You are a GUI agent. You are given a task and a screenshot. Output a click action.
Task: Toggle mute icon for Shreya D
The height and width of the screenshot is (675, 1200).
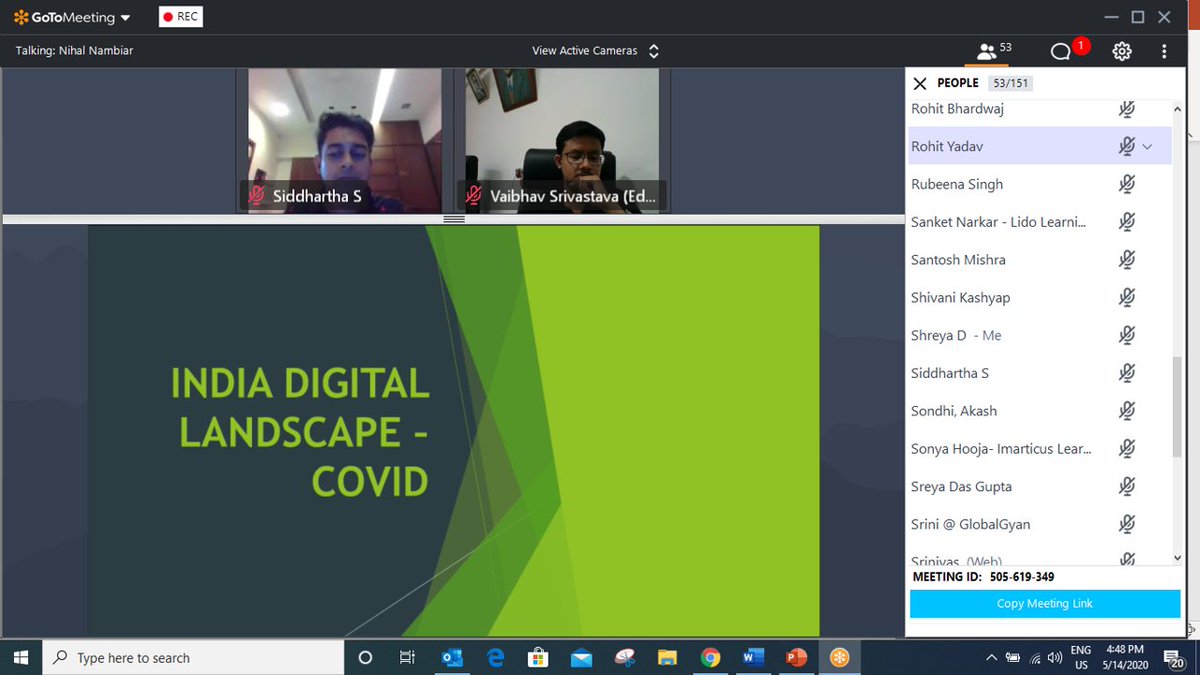[x=1127, y=335]
